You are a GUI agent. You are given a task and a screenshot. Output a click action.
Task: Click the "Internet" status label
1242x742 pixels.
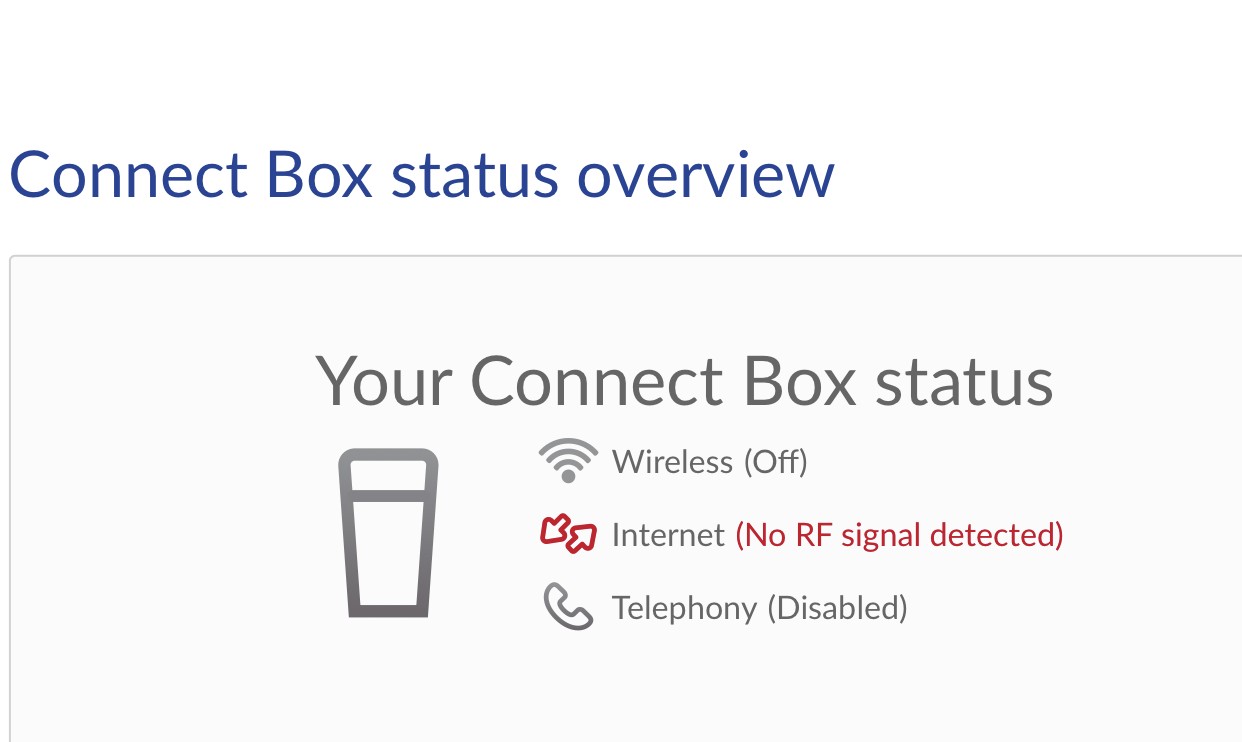[x=668, y=535]
